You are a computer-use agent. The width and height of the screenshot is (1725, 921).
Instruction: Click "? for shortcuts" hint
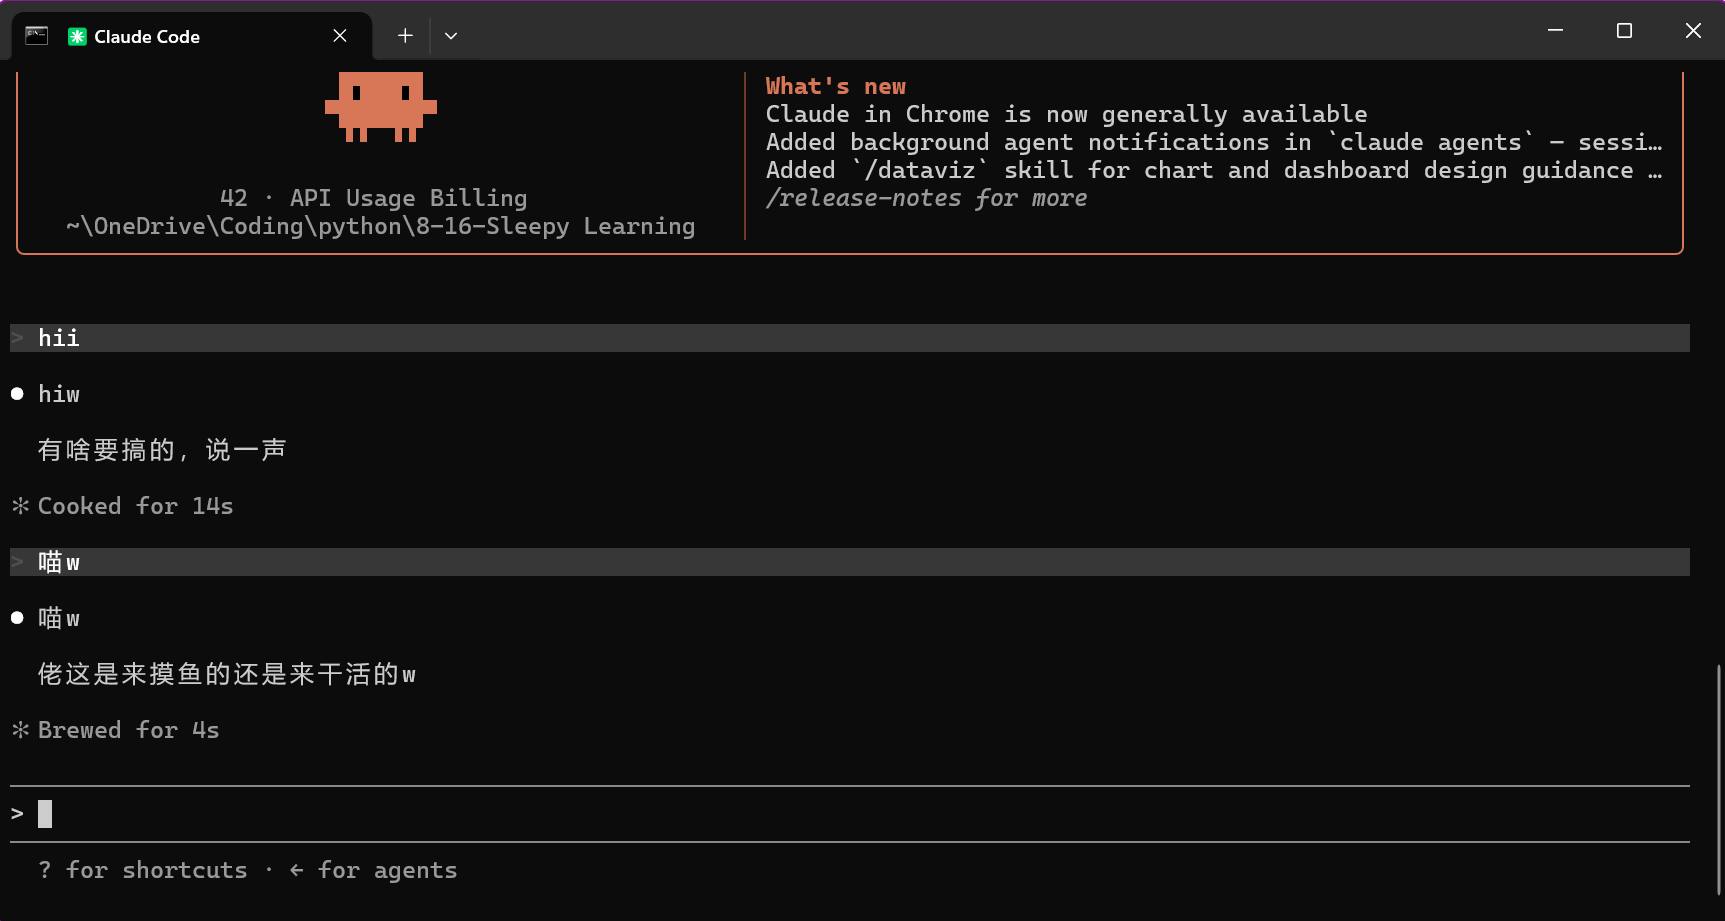coord(142,870)
